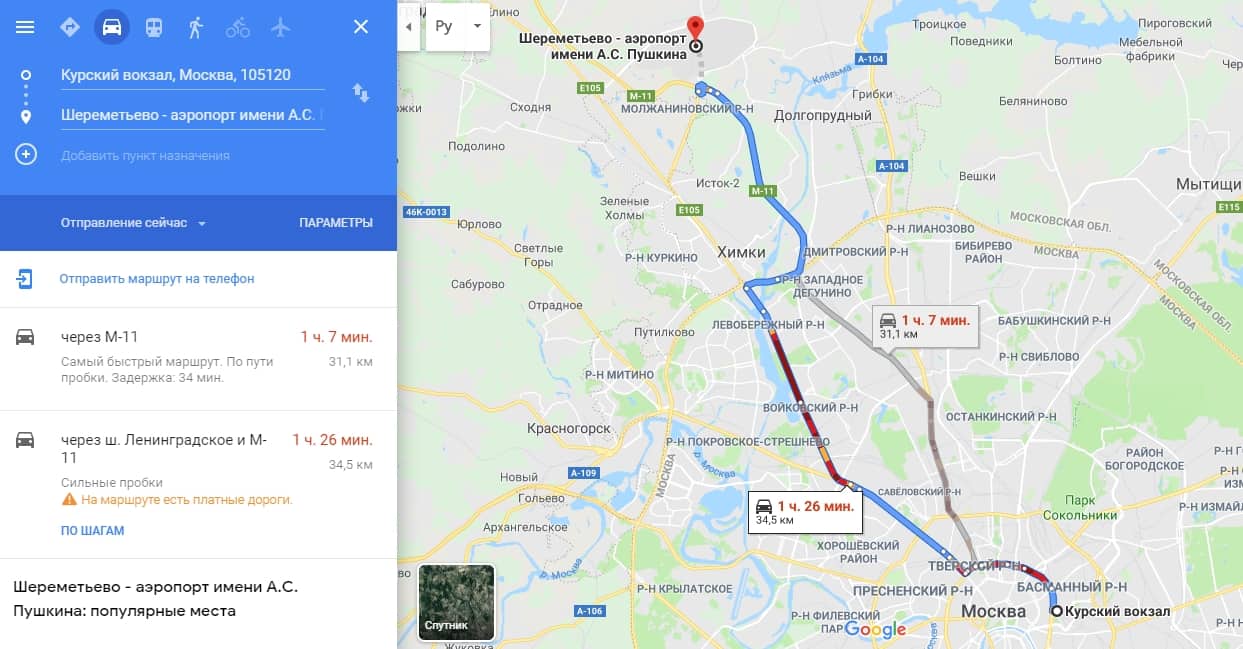Open the hamburger main menu
The width and height of the screenshot is (1243, 649).
25,27
